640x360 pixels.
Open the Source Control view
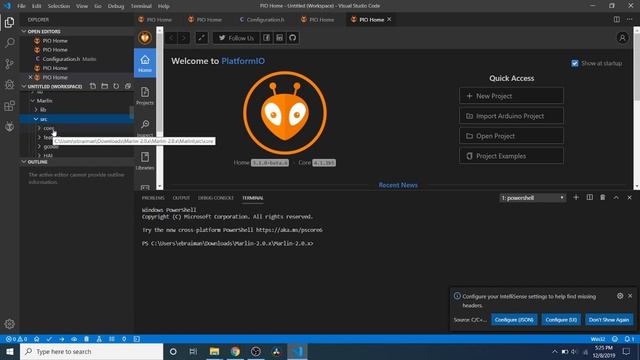(9, 64)
